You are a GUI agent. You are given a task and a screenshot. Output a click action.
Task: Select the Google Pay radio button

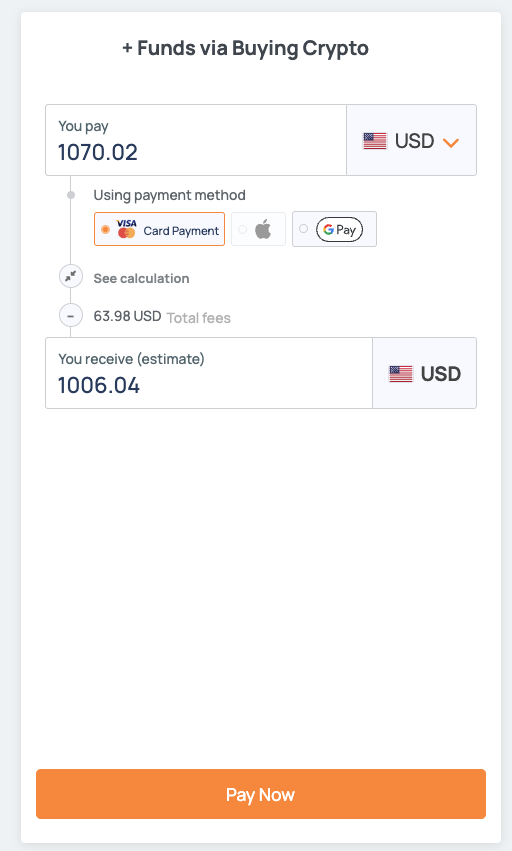pos(304,229)
